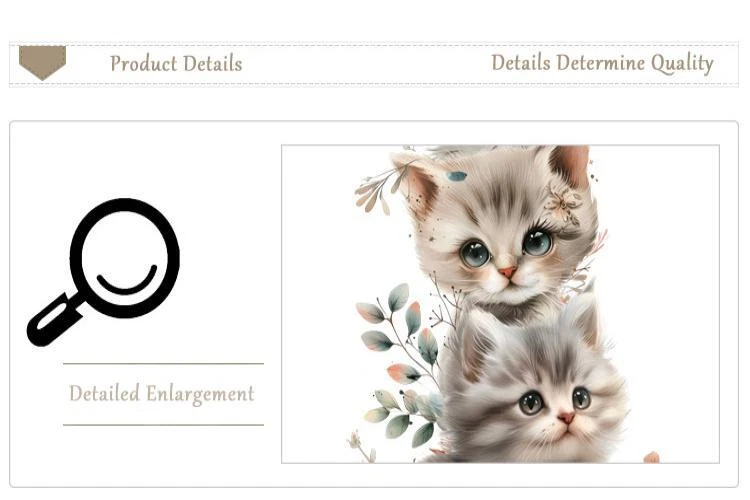Viewport: 750px width, 500px height.
Task: Click the line below Detailed Enlargement
Action: tap(163, 424)
